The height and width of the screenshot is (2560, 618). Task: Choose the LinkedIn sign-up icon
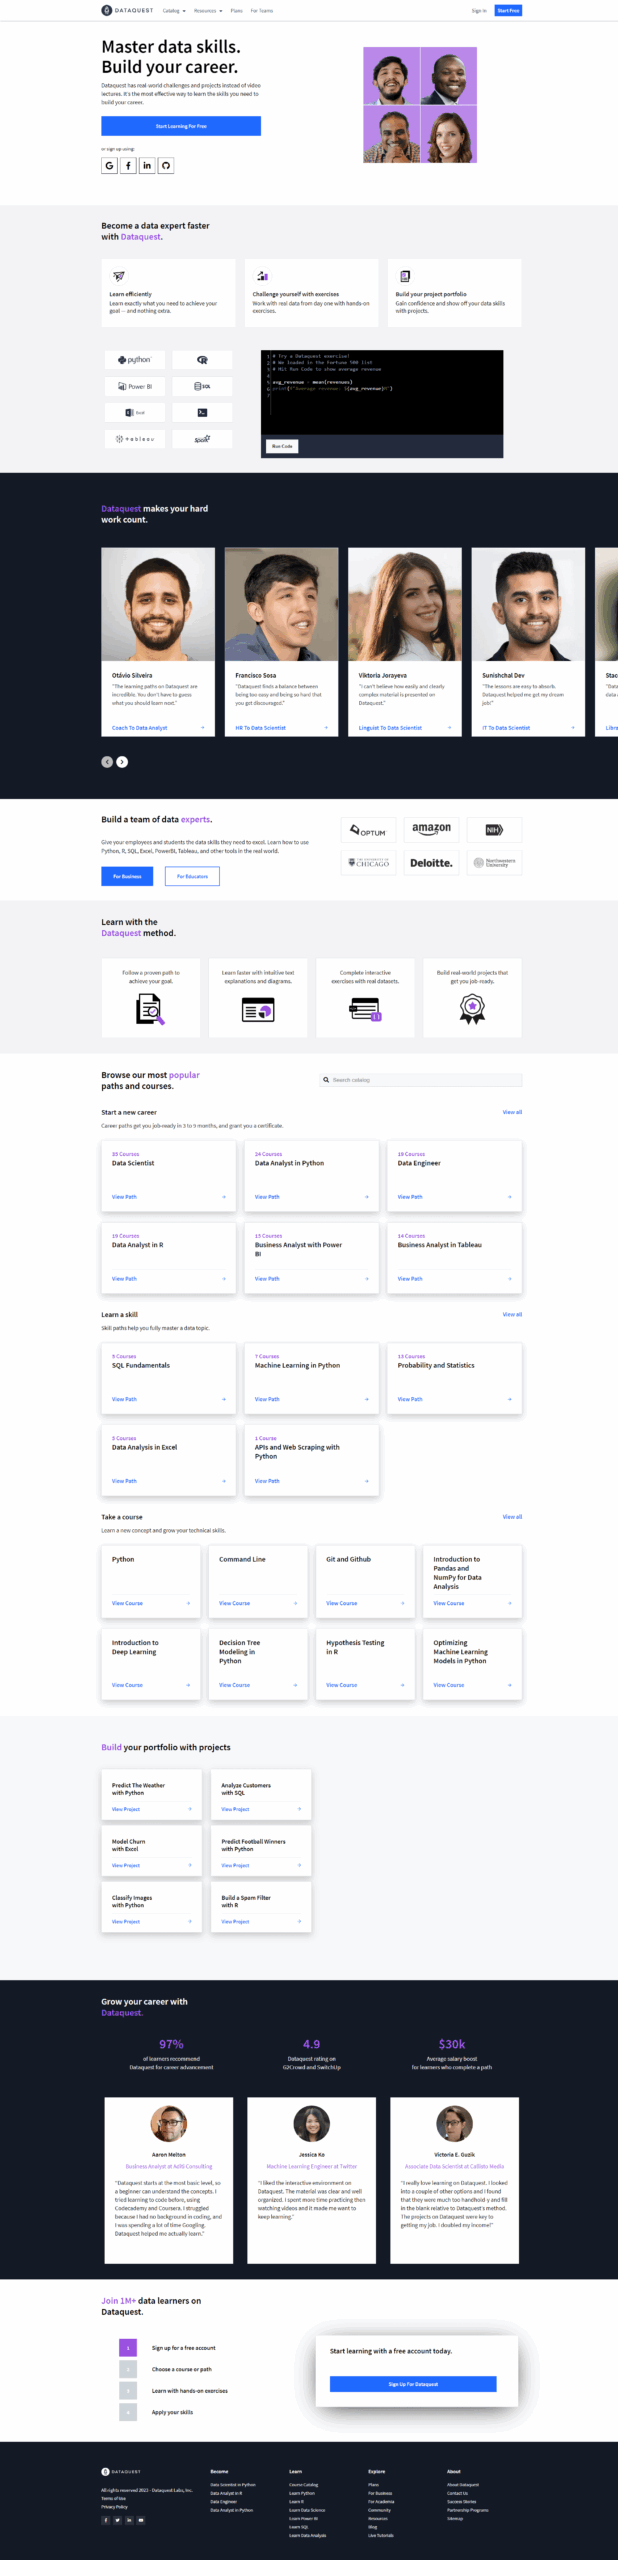coord(147,166)
